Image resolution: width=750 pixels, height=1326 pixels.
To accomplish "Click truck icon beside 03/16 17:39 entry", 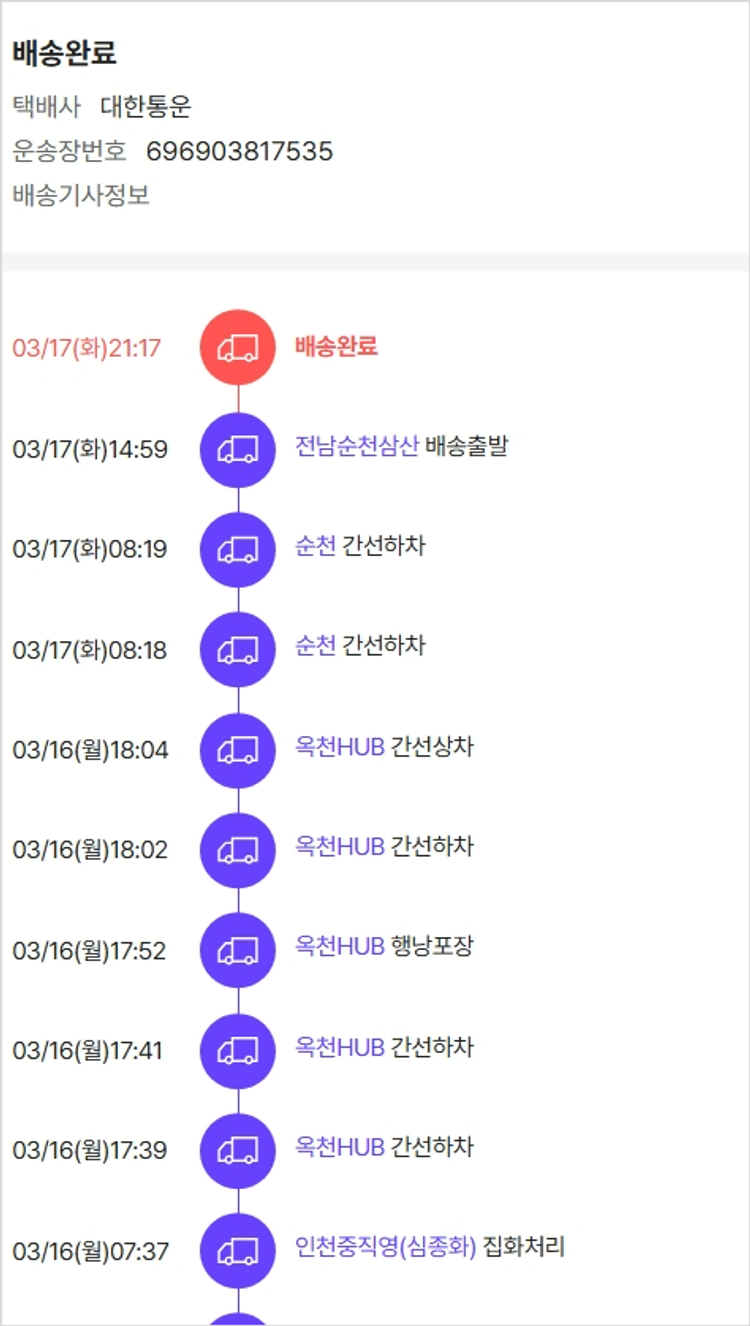I will [x=238, y=1151].
